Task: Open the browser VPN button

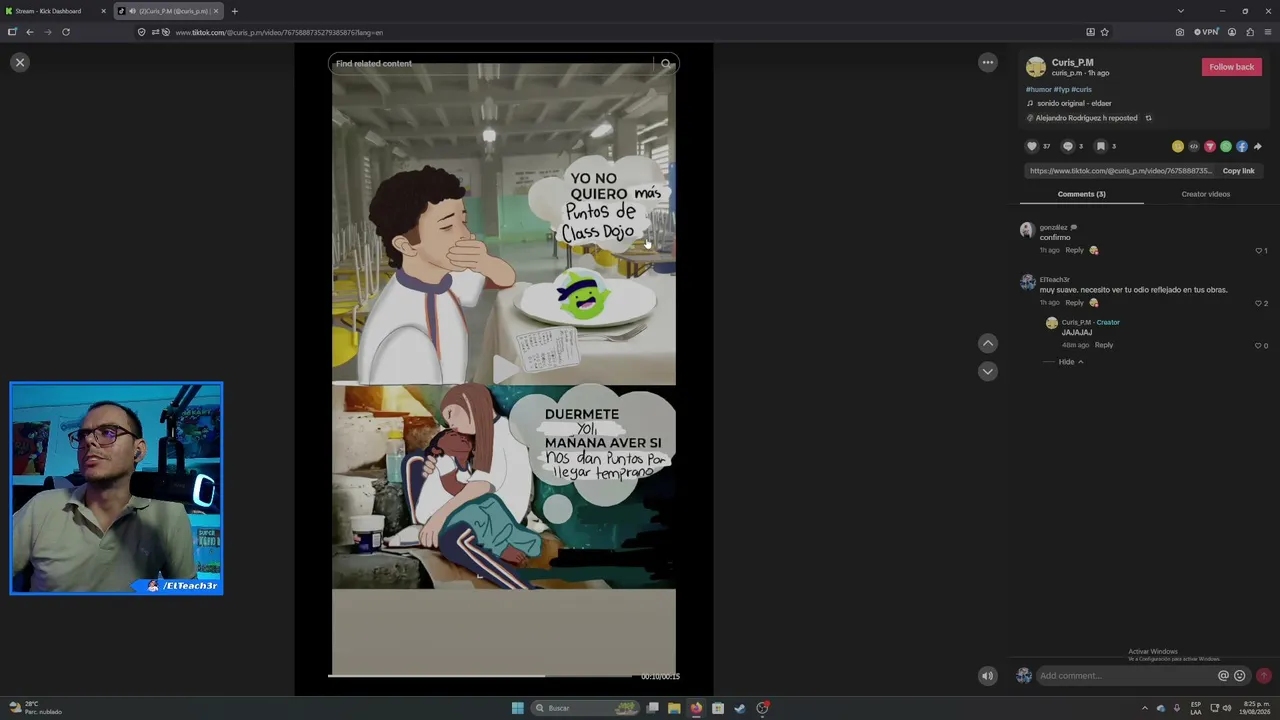Action: [x=1206, y=32]
